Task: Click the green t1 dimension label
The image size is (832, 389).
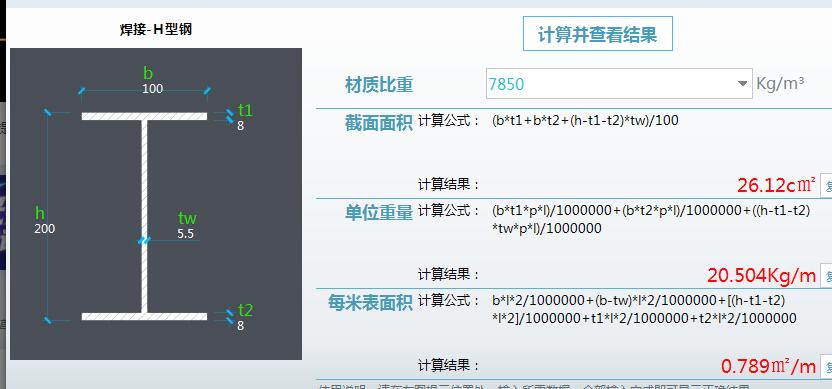Action: point(245,110)
